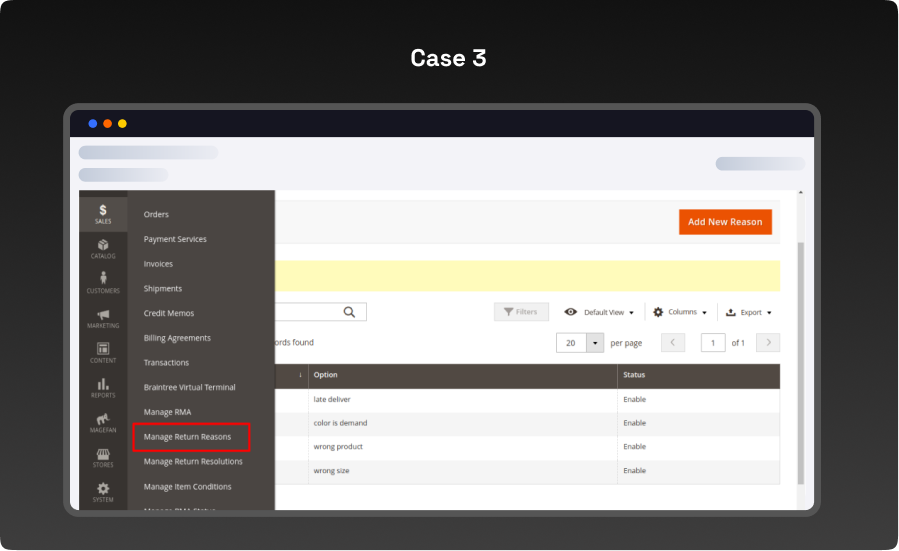This screenshot has height=551, width=899.
Task: Click the System gear icon
Action: (x=103, y=490)
